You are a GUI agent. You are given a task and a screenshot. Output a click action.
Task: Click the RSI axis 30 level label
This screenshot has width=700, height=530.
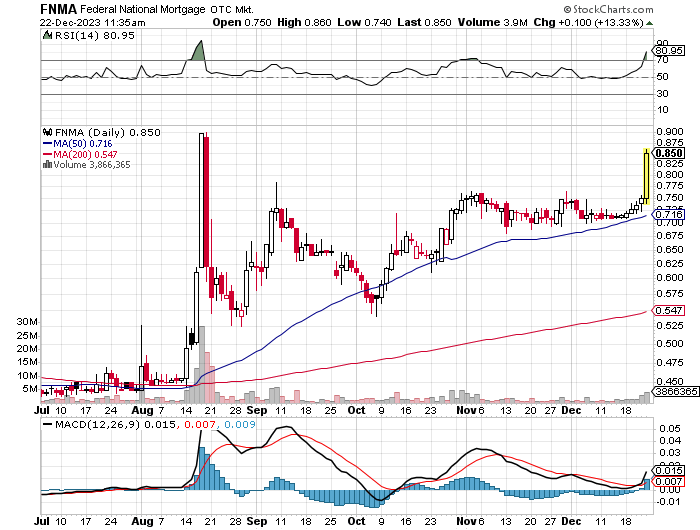(662, 94)
